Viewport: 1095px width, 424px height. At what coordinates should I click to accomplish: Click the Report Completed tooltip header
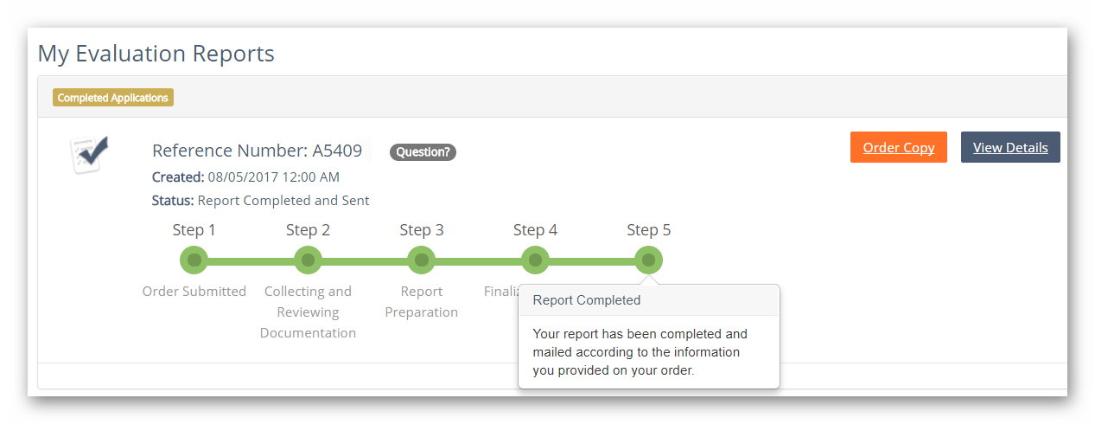click(x=649, y=300)
